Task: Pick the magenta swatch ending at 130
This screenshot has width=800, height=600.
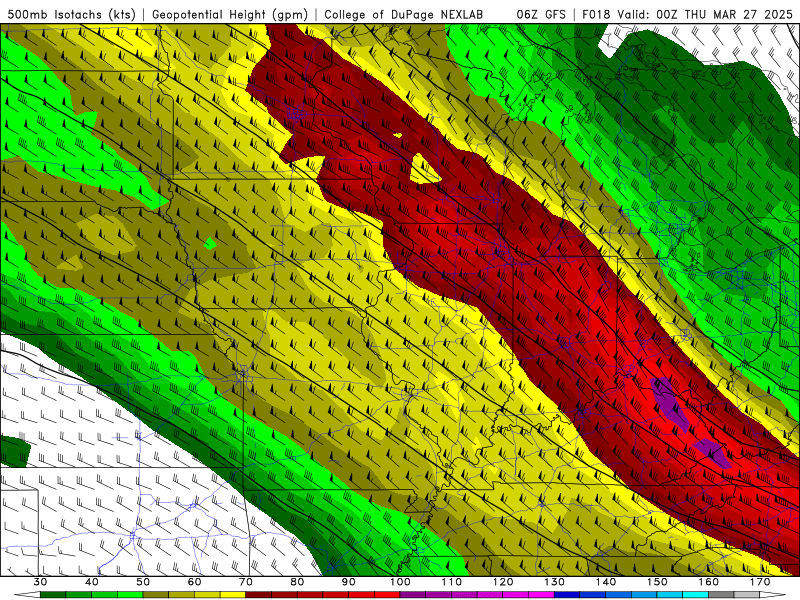Action: click(542, 595)
